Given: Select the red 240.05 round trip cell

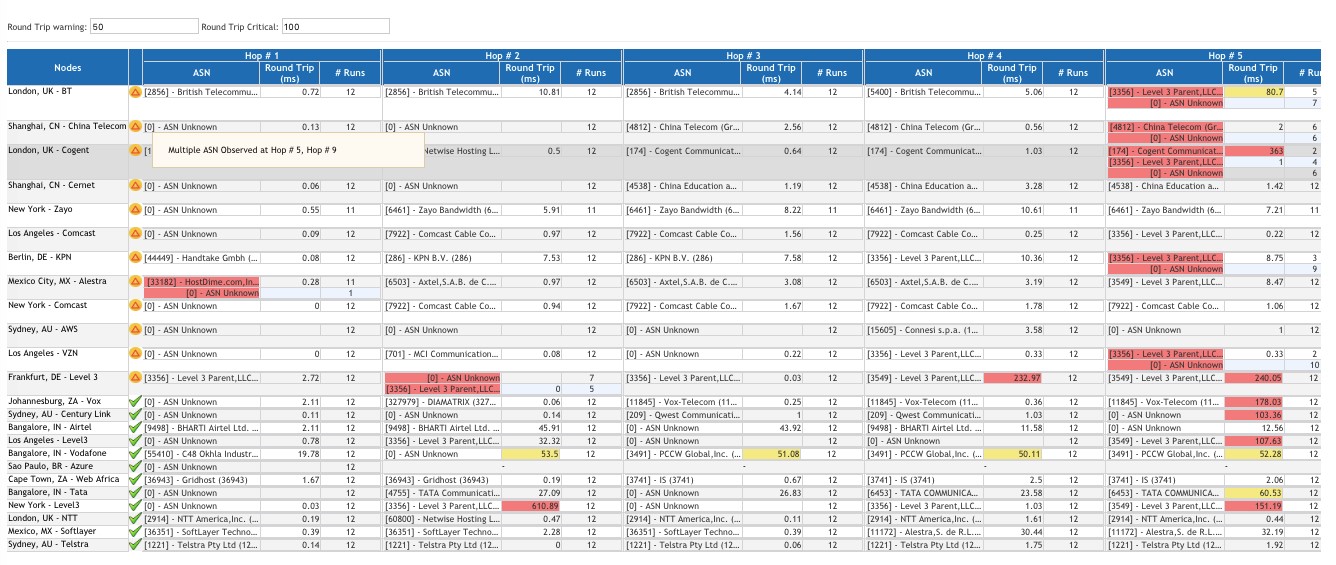Looking at the screenshot, I should (x=1253, y=378).
